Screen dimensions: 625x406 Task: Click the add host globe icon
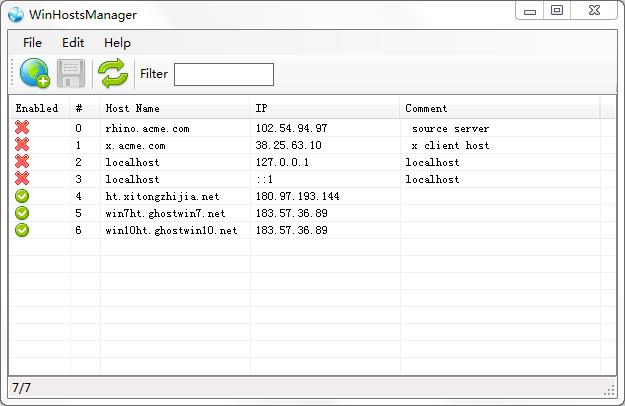[34, 73]
